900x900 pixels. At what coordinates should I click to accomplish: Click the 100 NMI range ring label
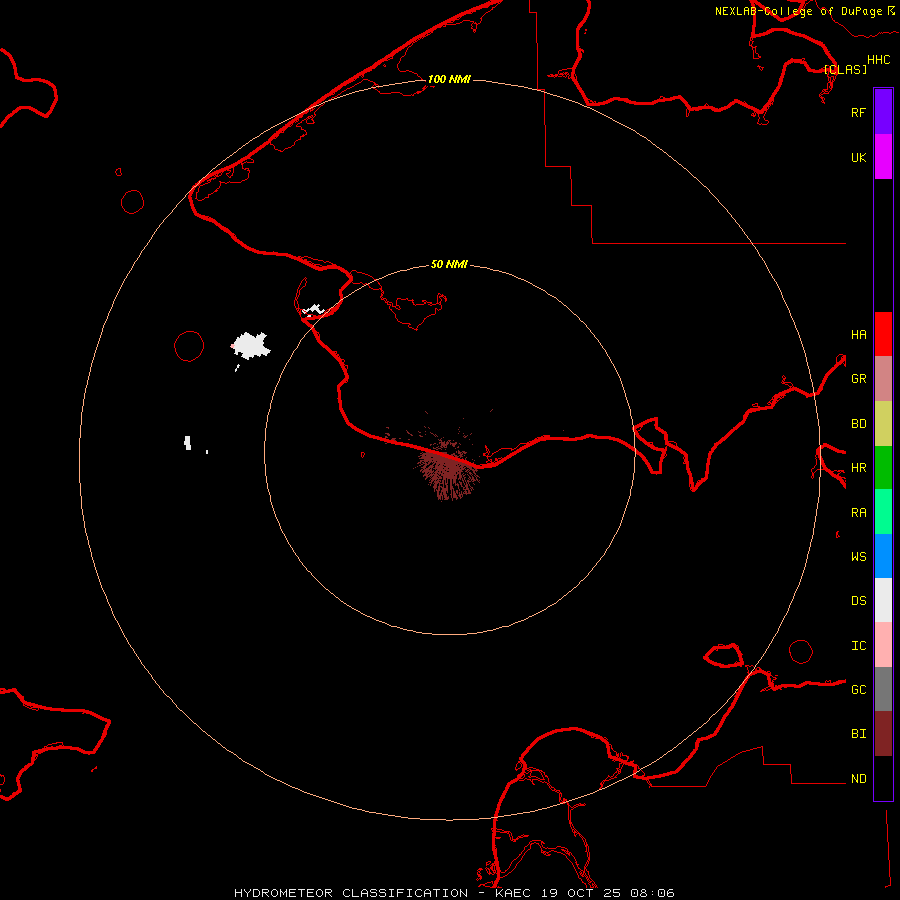pyautogui.click(x=449, y=79)
